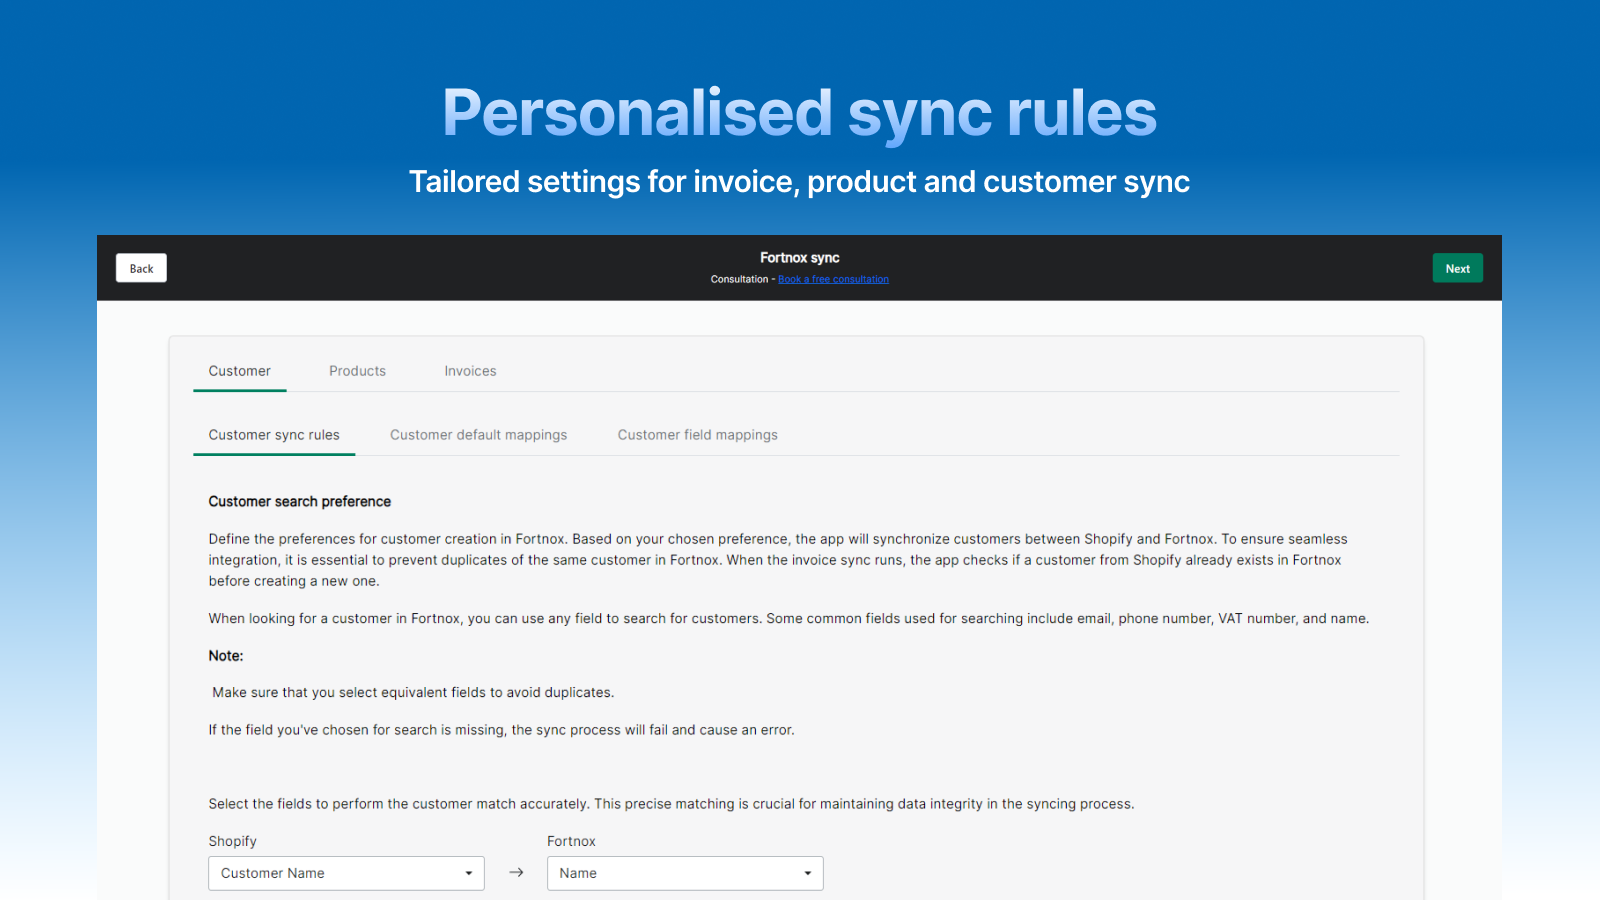The height and width of the screenshot is (900, 1600).
Task: Open the Invoices tab
Action: coord(470,371)
